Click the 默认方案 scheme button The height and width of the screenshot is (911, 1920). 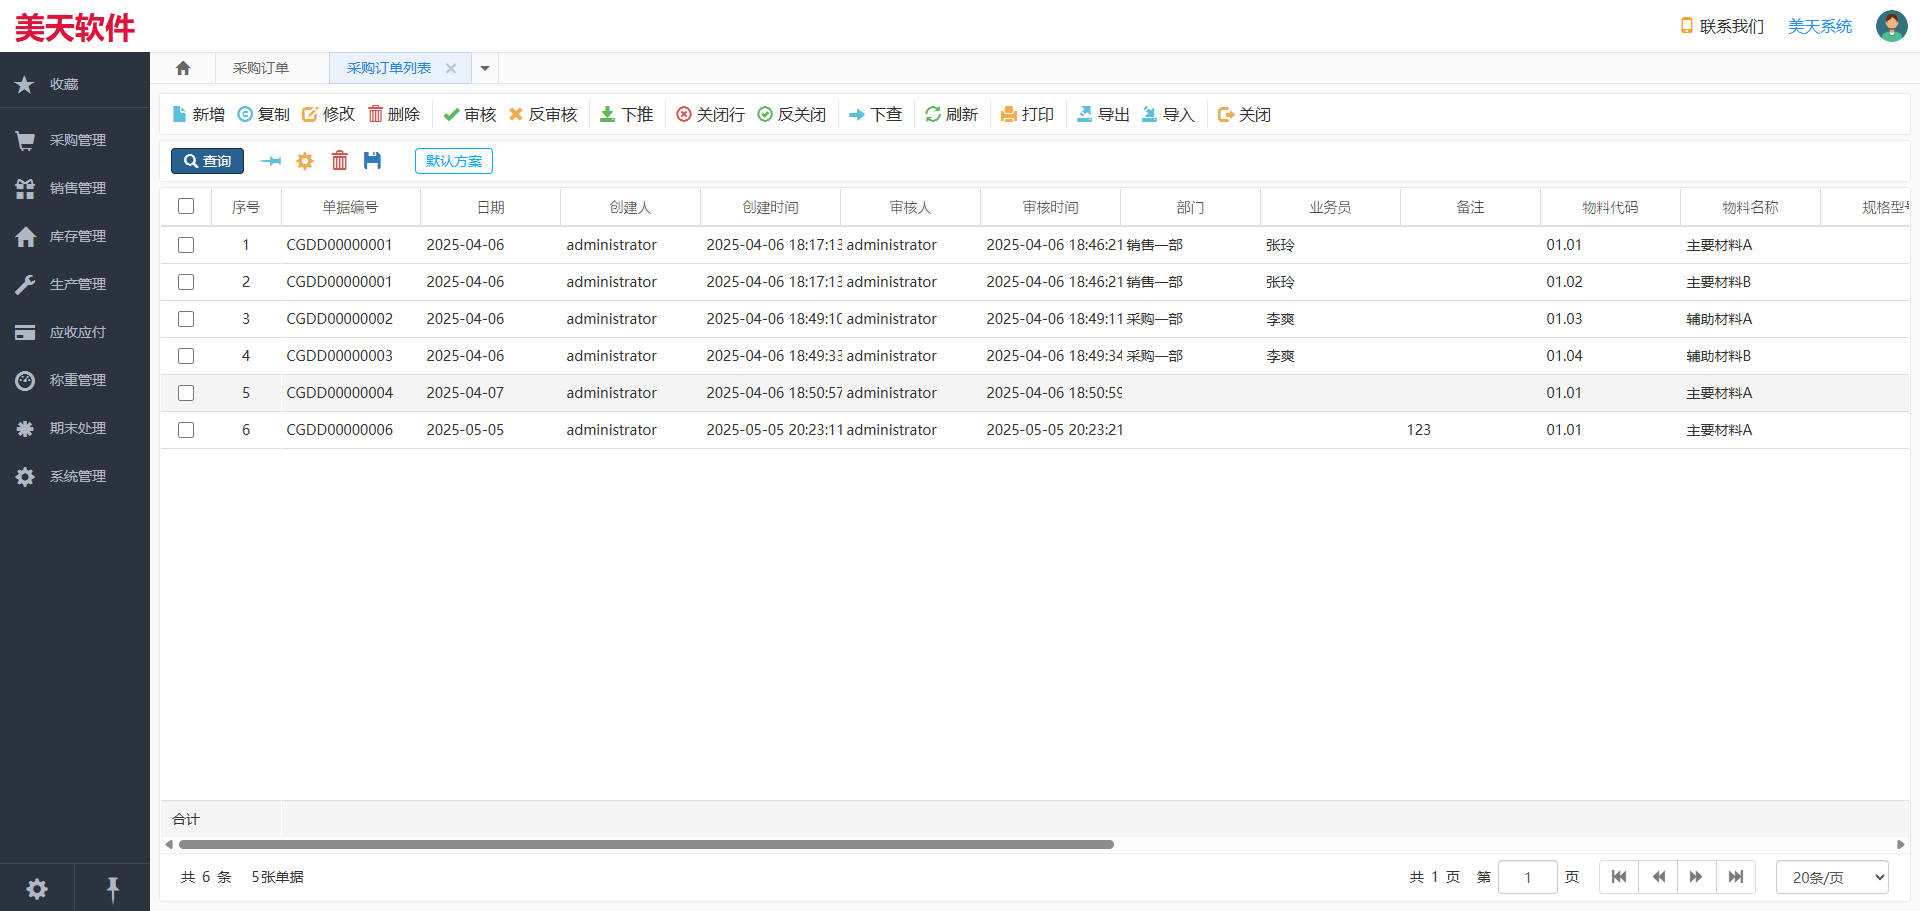click(x=454, y=160)
